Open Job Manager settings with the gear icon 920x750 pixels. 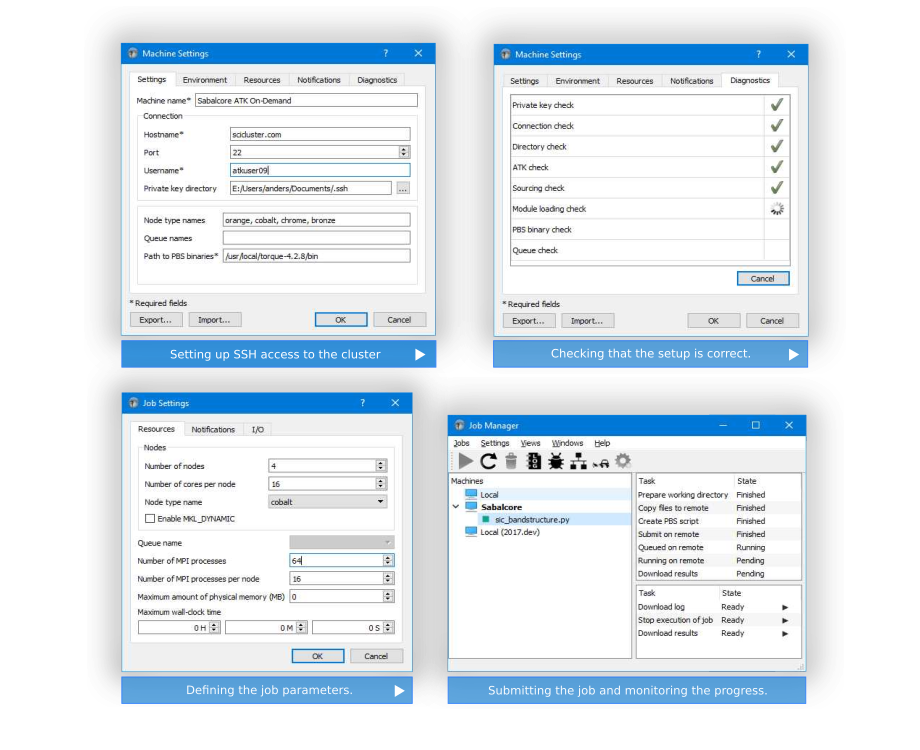[x=621, y=460]
